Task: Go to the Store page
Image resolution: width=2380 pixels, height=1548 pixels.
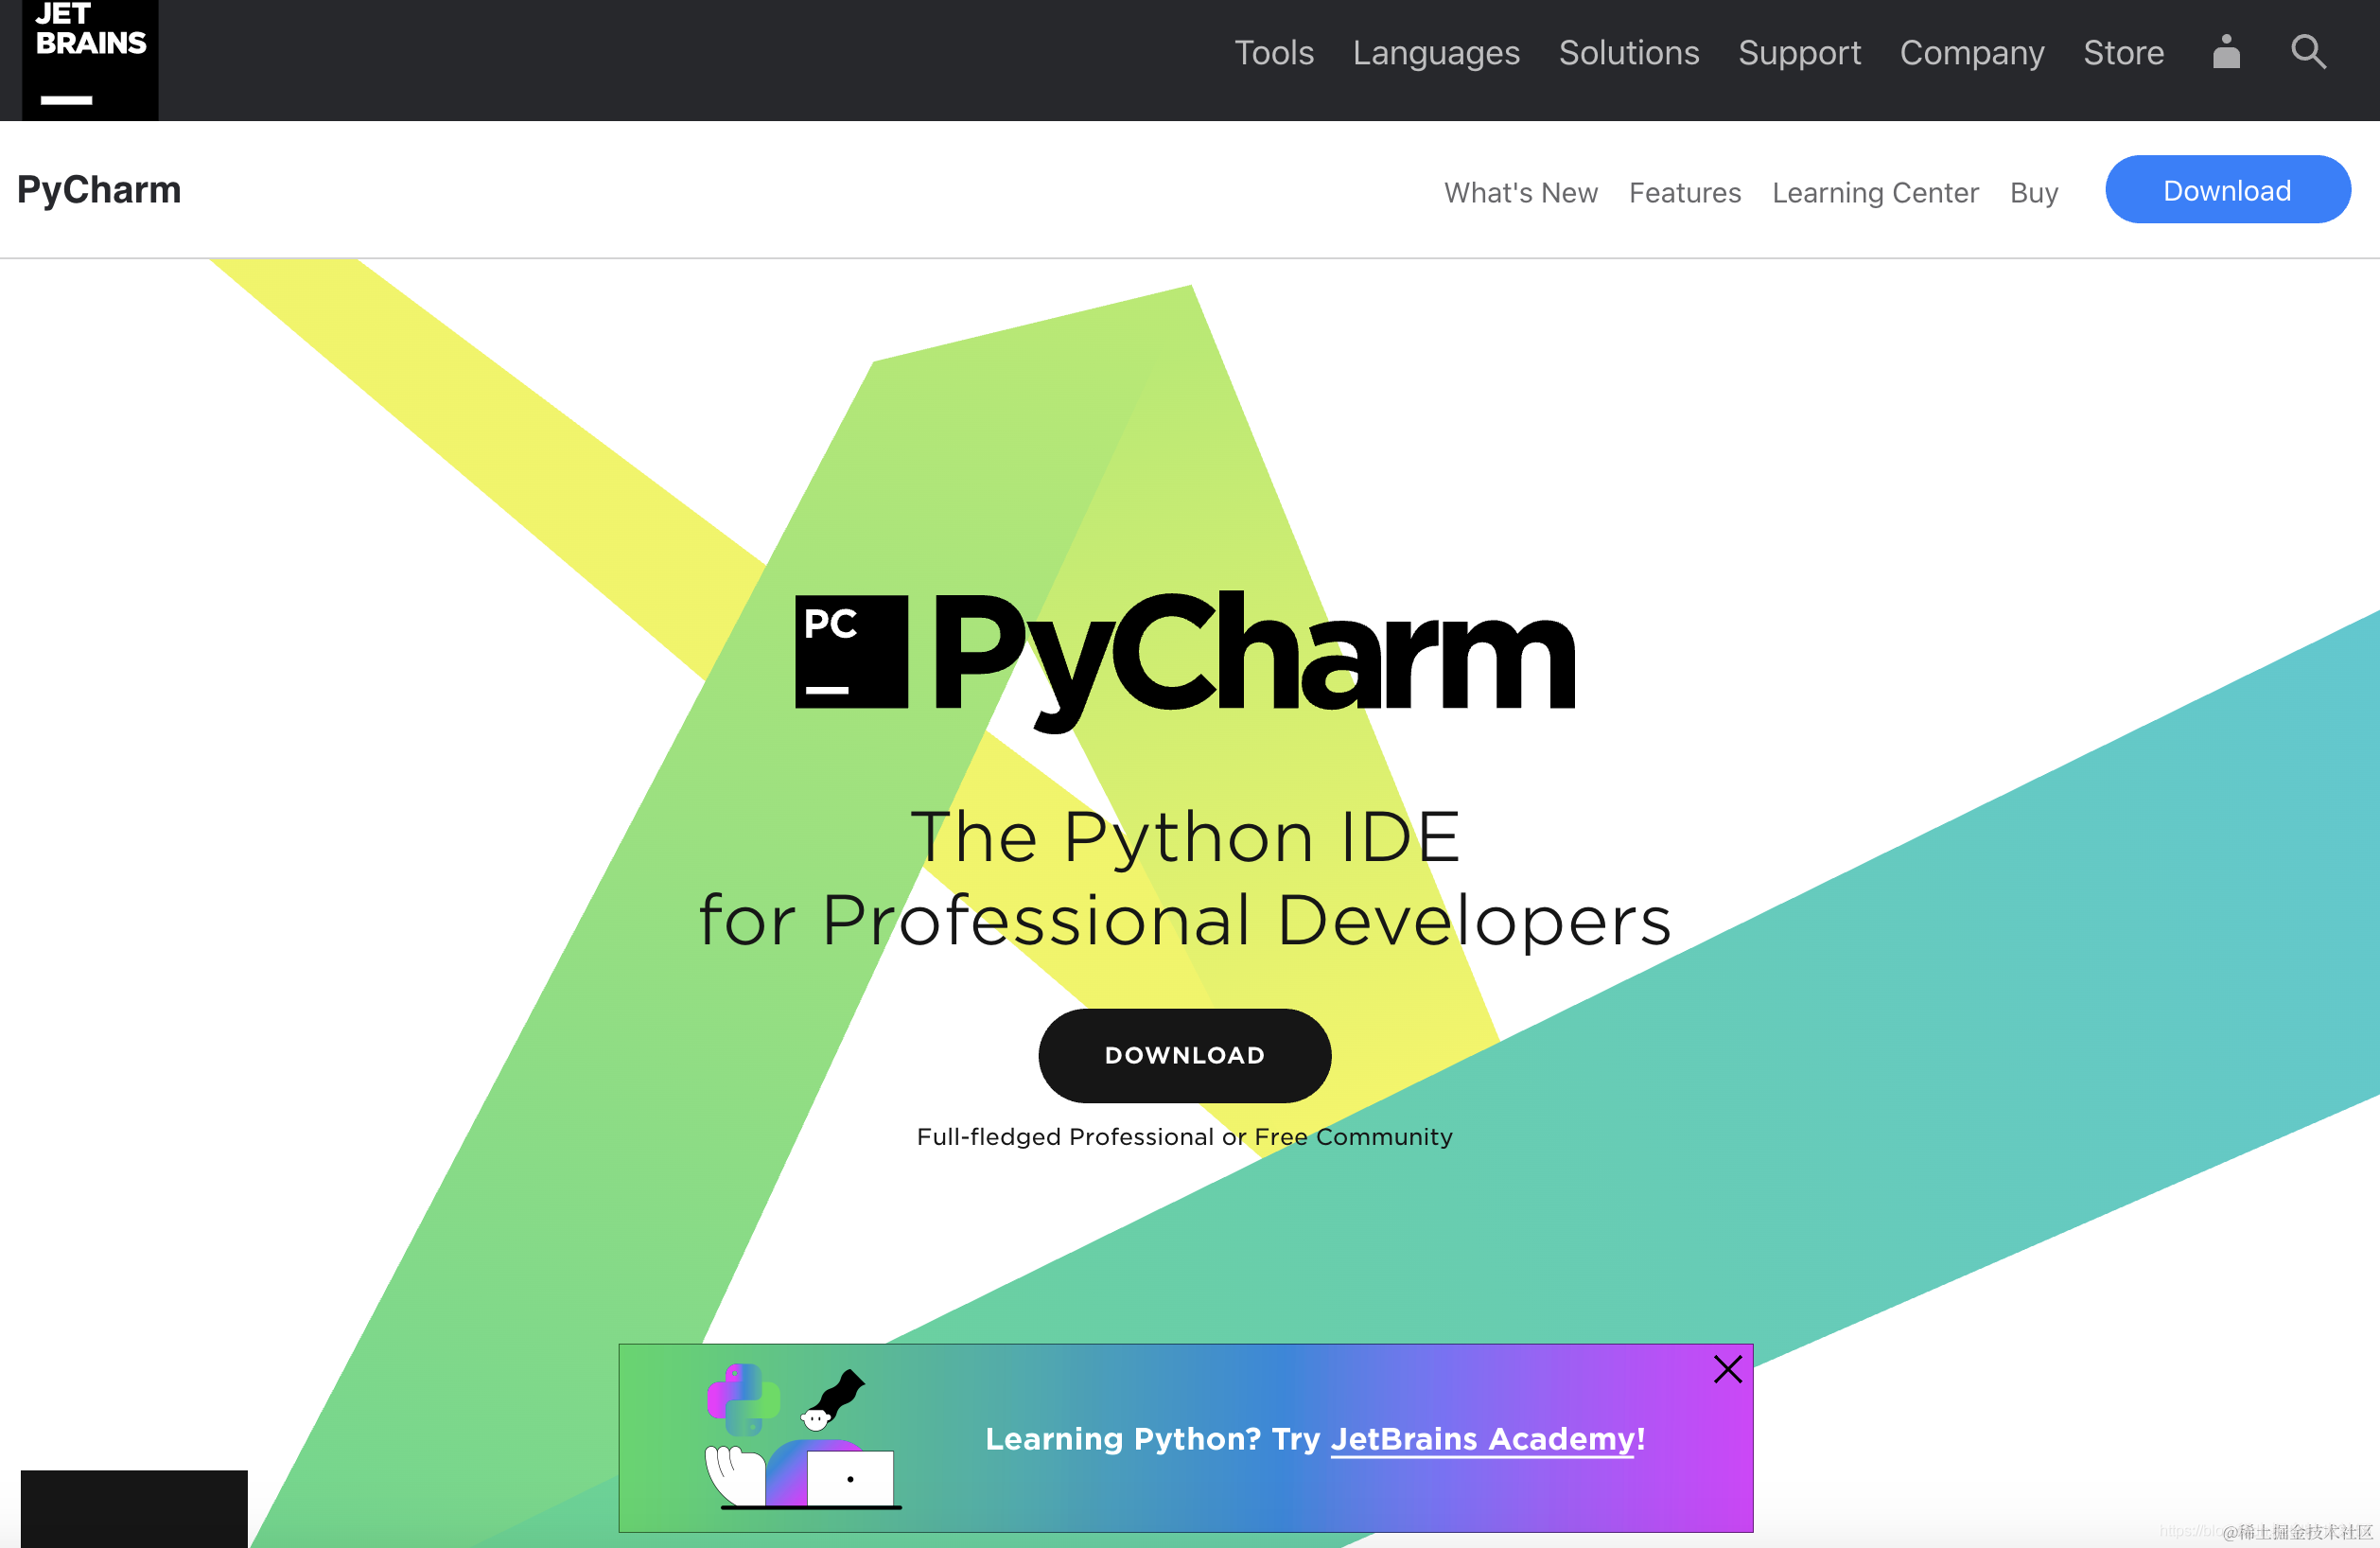Action: pyautogui.click(x=2123, y=52)
